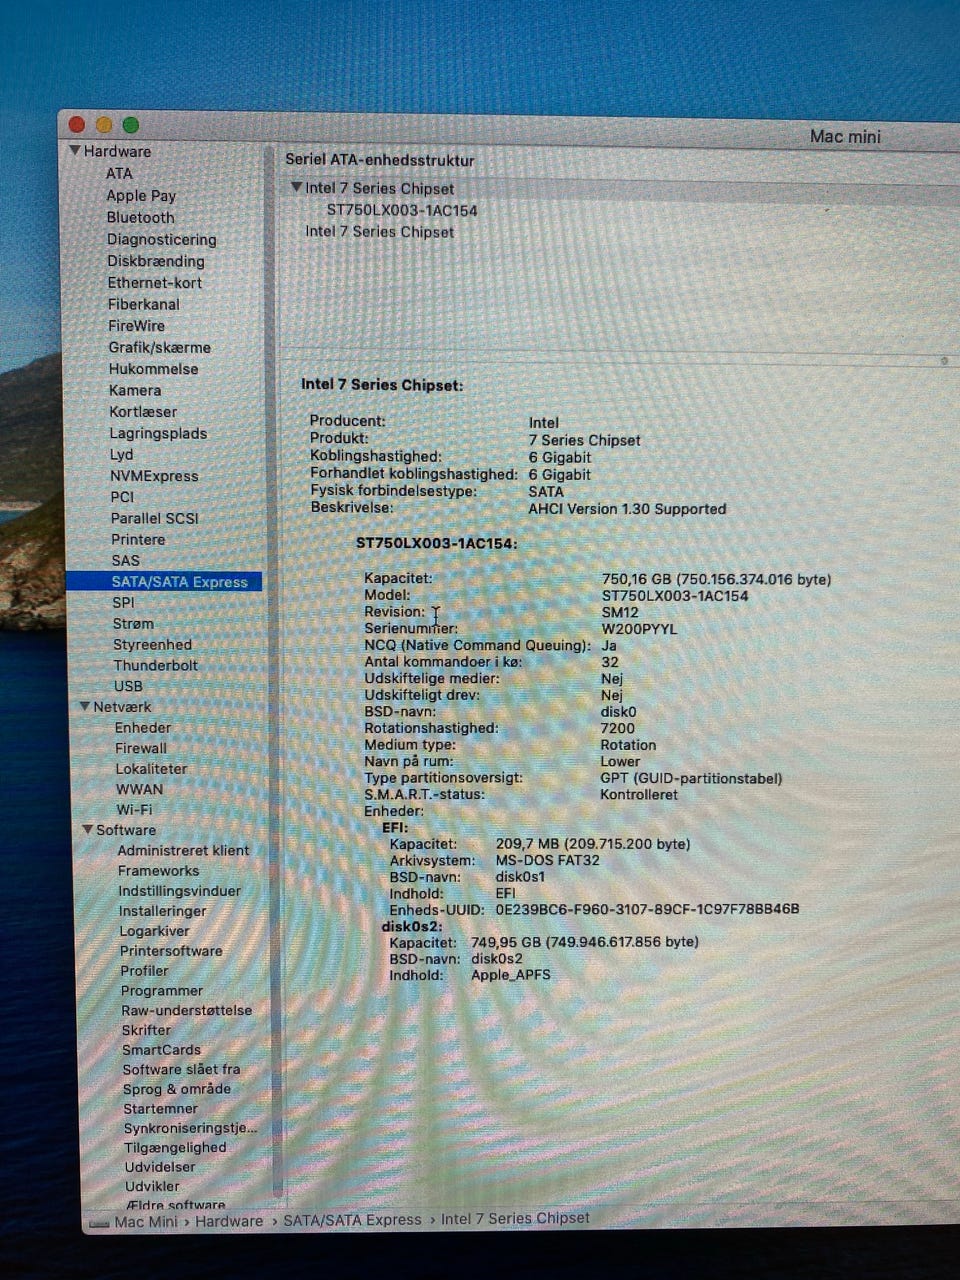Select Kortlæser in the sidebar
This screenshot has height=1280, width=960.
[x=143, y=412]
